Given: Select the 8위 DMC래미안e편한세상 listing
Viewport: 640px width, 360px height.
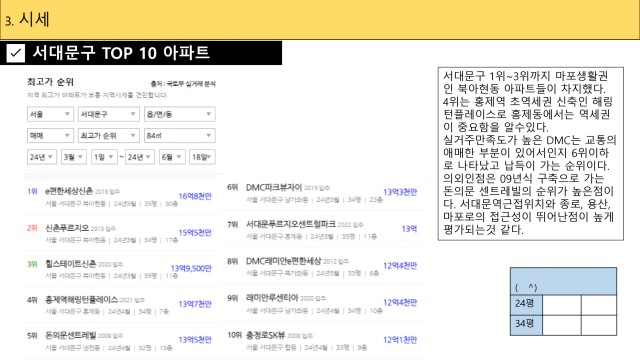Looking at the screenshot, I should (x=322, y=266).
